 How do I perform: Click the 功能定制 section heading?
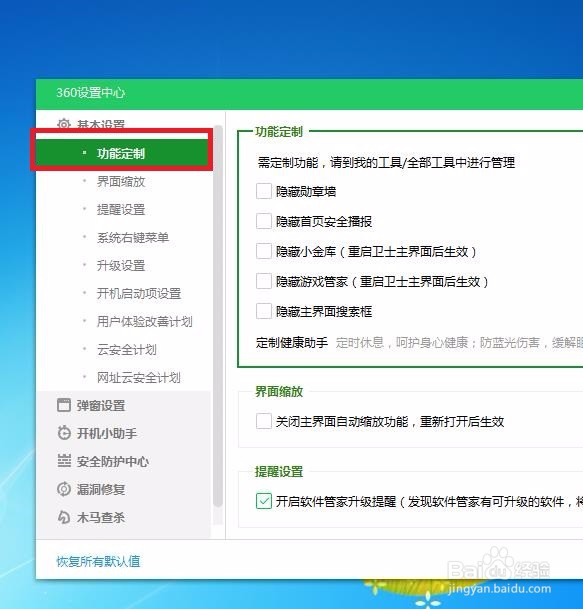[x=278, y=132]
